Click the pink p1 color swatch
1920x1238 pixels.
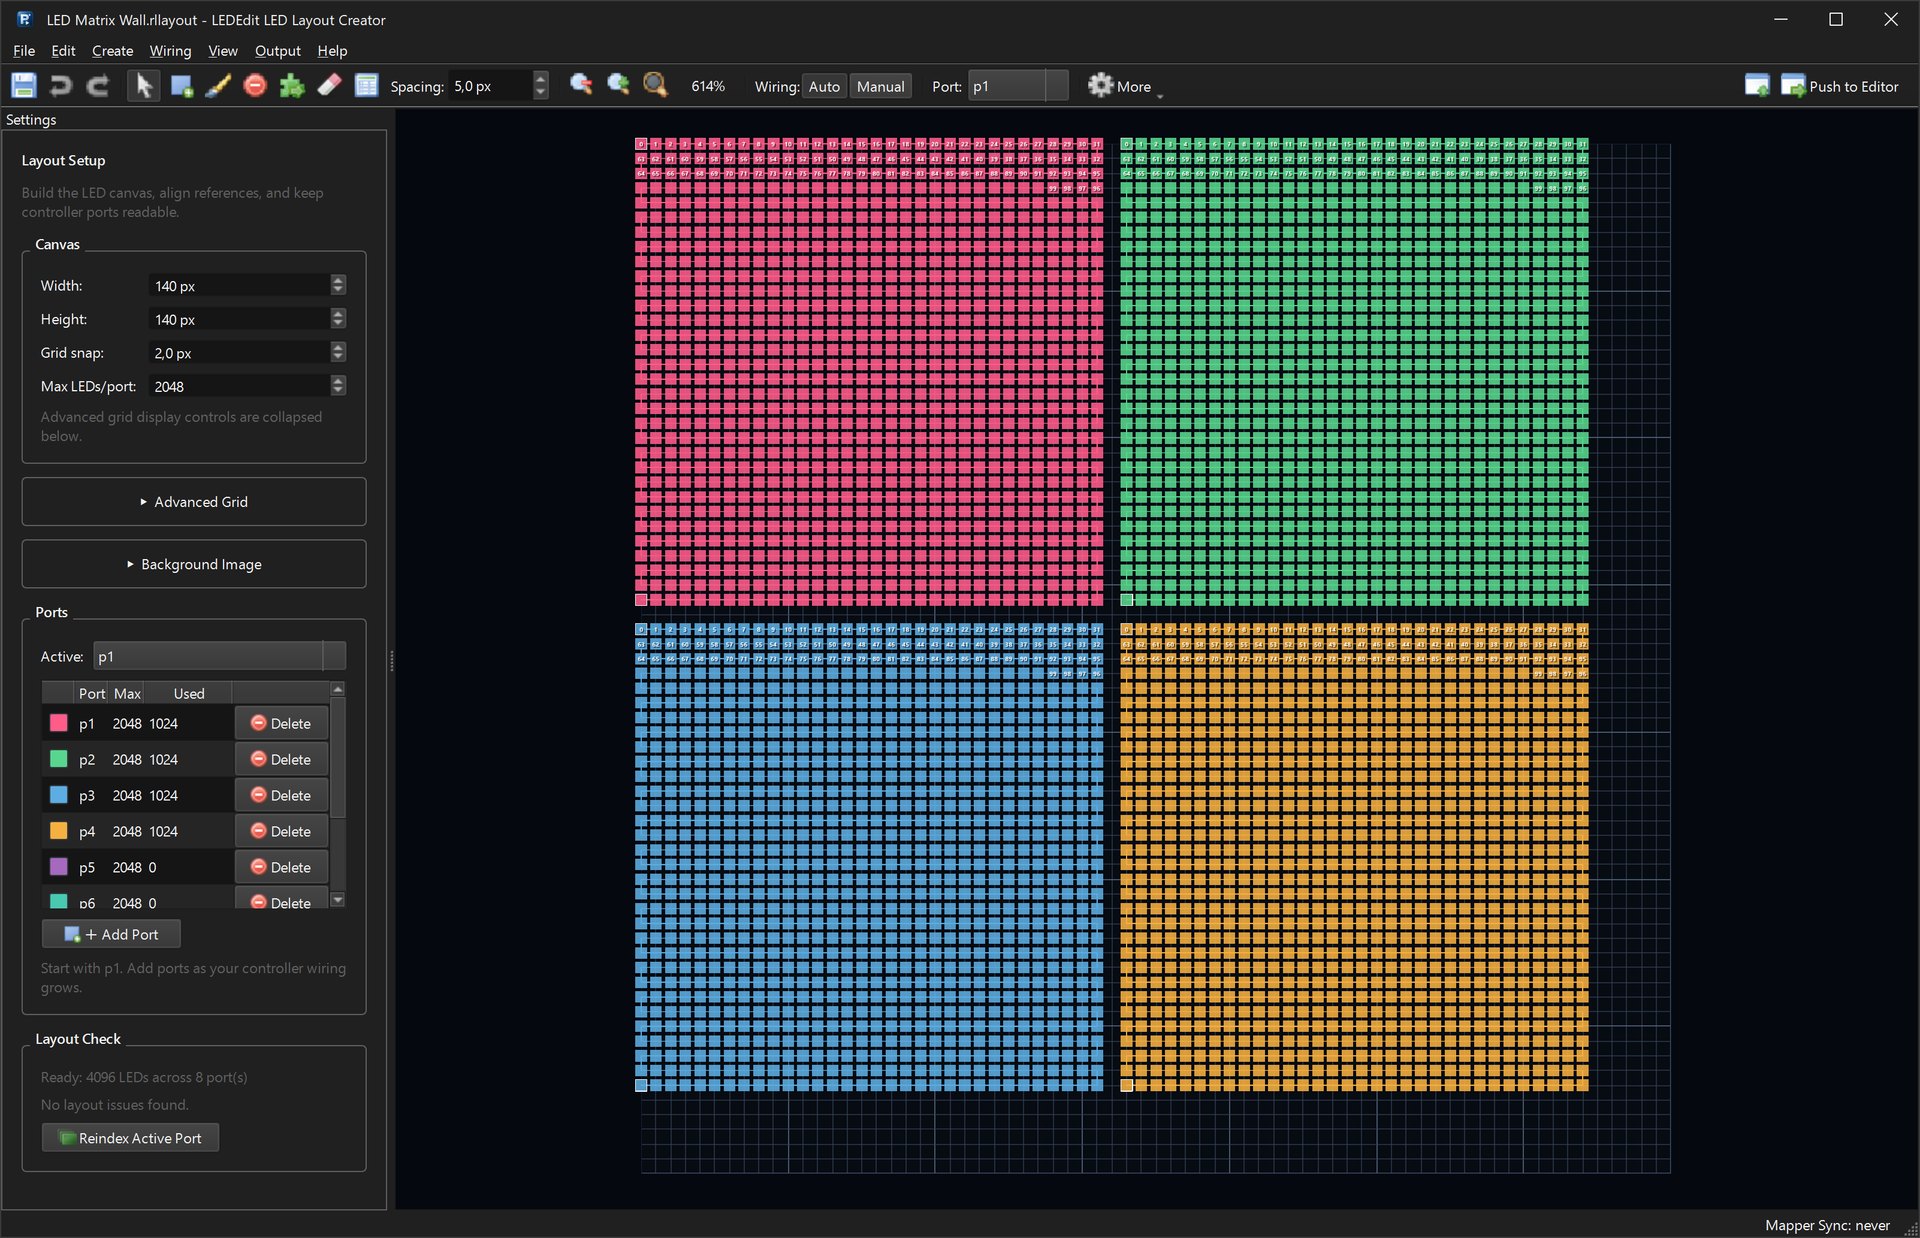[59, 723]
